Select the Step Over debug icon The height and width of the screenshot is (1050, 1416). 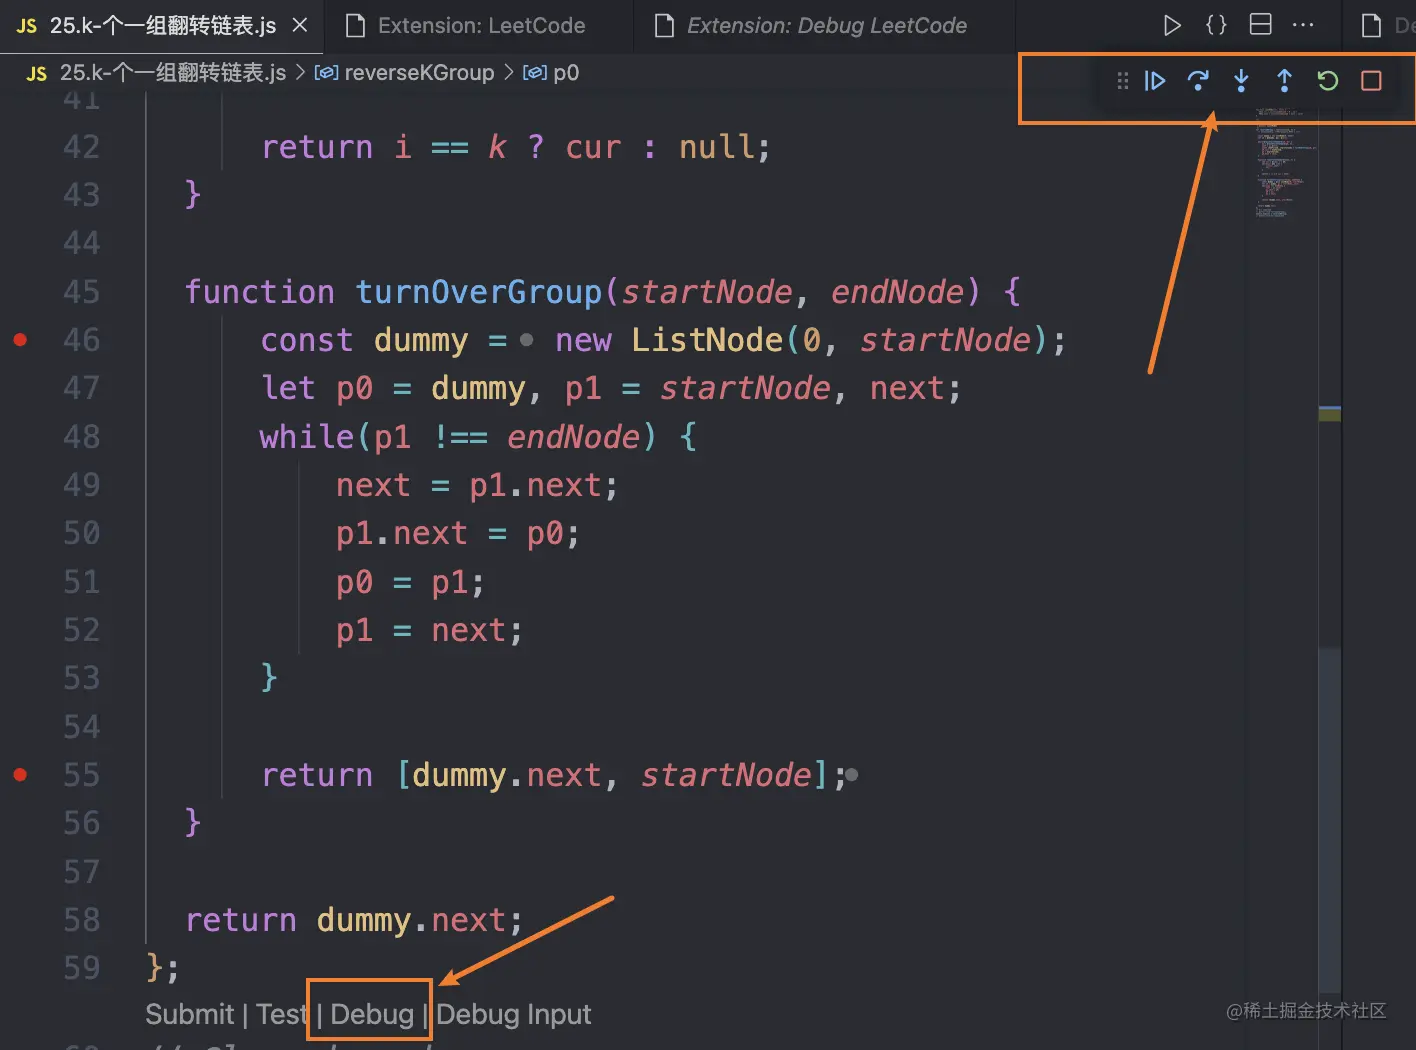click(1198, 81)
